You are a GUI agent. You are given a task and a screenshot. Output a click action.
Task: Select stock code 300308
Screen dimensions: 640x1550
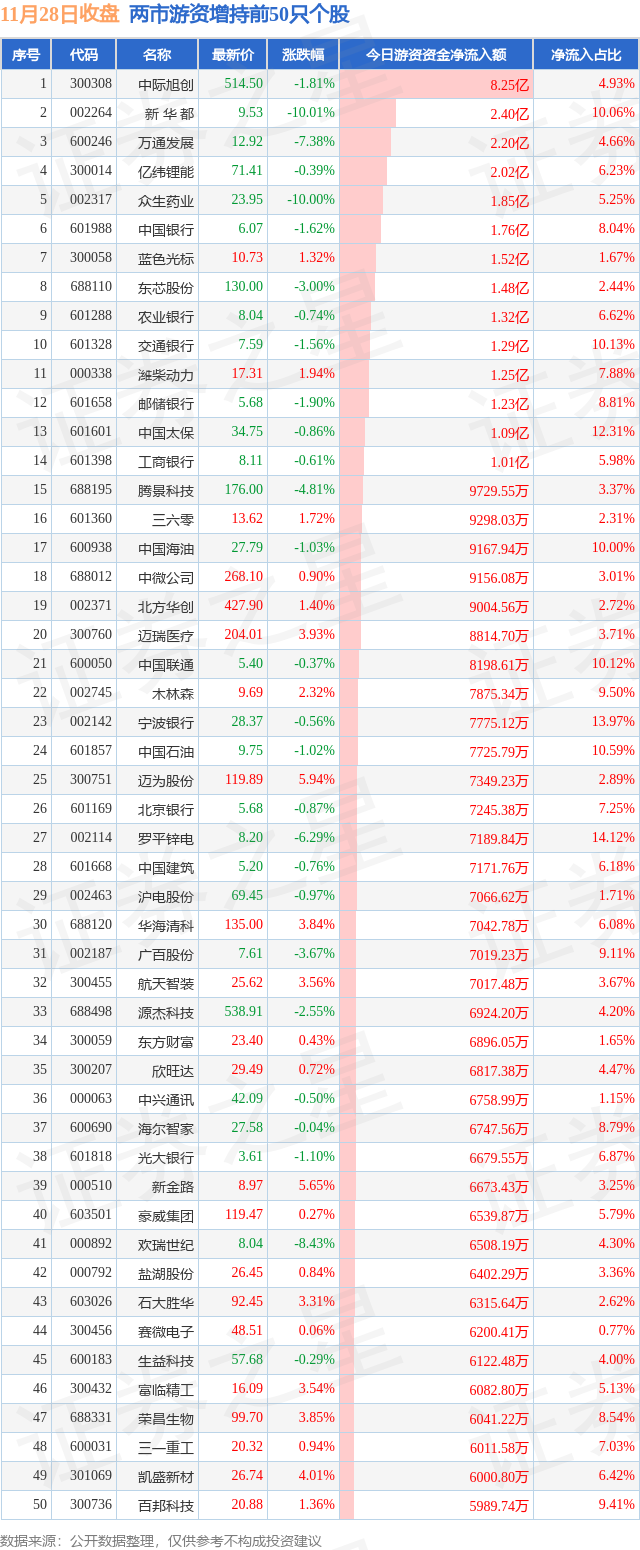pyautogui.click(x=91, y=85)
